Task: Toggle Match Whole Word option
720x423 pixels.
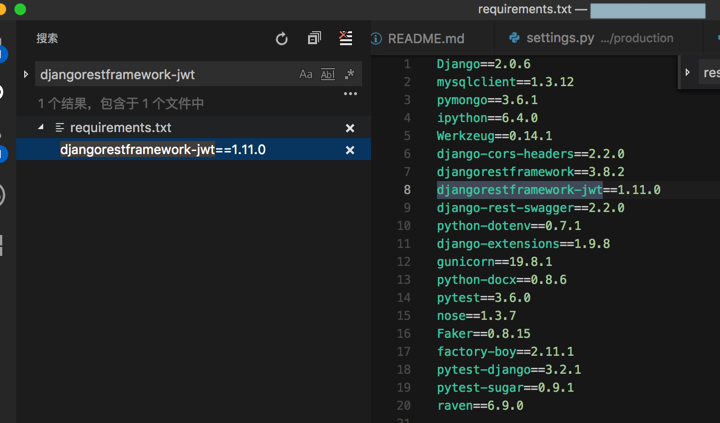Action: 327,74
